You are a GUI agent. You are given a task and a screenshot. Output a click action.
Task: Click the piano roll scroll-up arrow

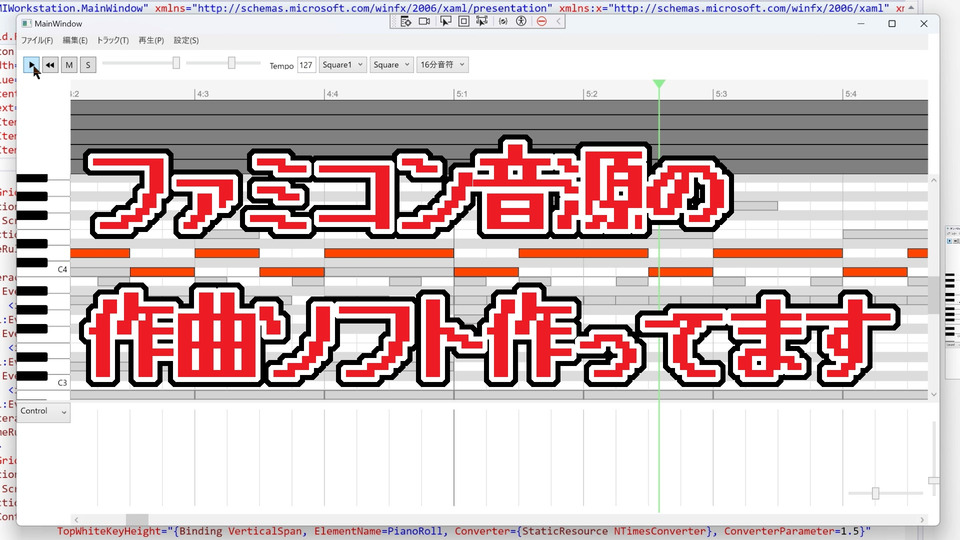(934, 180)
